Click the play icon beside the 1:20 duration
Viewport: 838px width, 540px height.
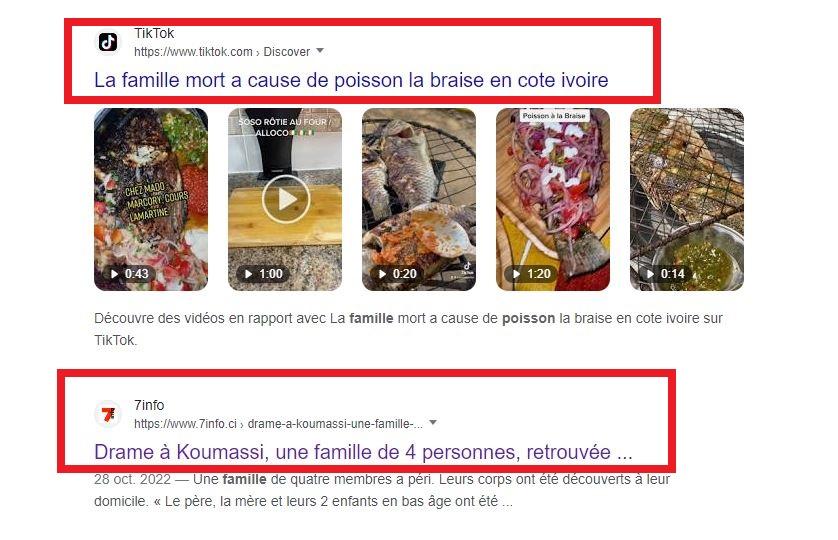coord(517,274)
